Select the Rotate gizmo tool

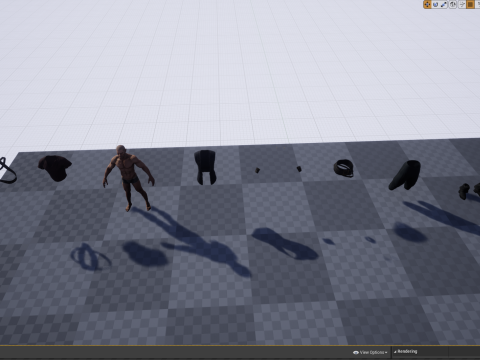(435, 4)
